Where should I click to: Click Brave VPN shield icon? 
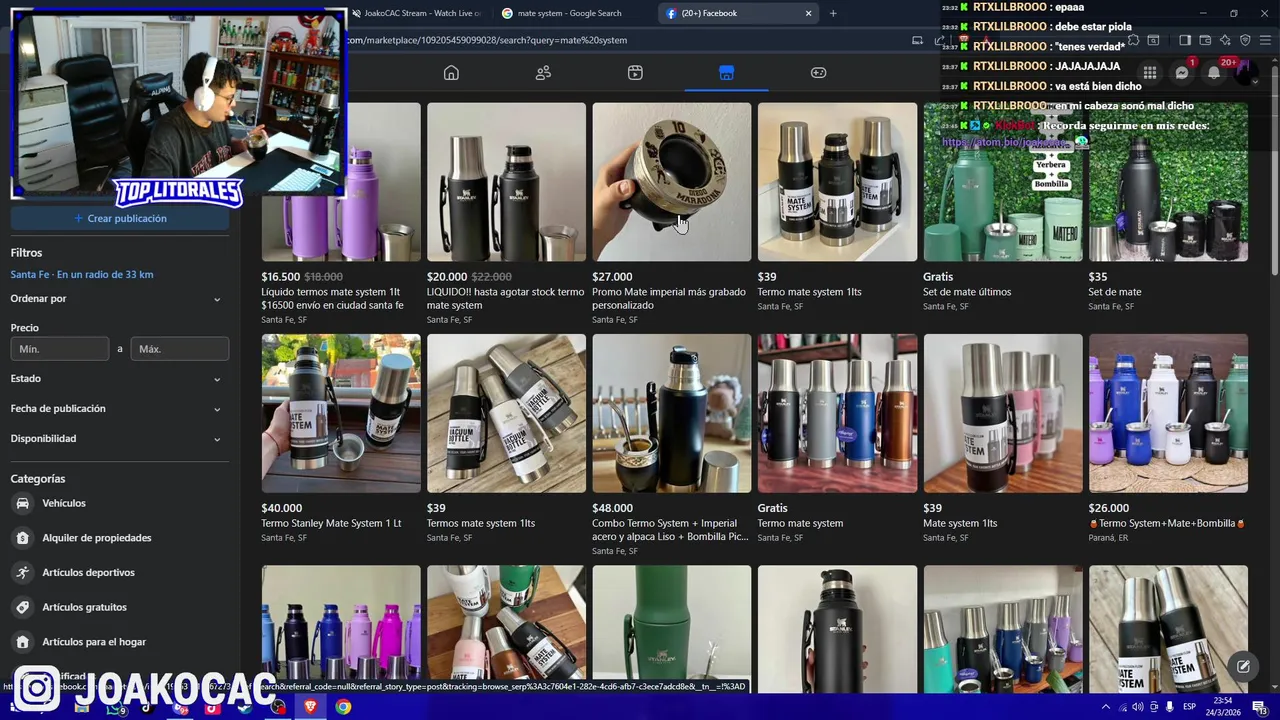click(x=1245, y=40)
